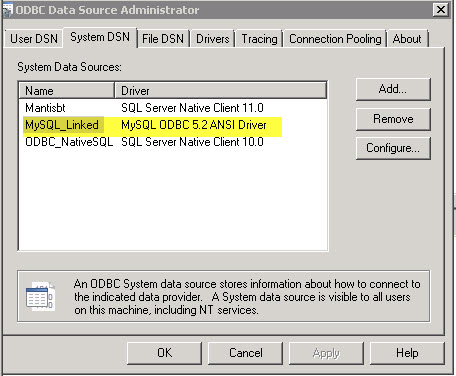Click SQL Server Native Client 10.0 cell
The image size is (456, 376).
[192, 142]
